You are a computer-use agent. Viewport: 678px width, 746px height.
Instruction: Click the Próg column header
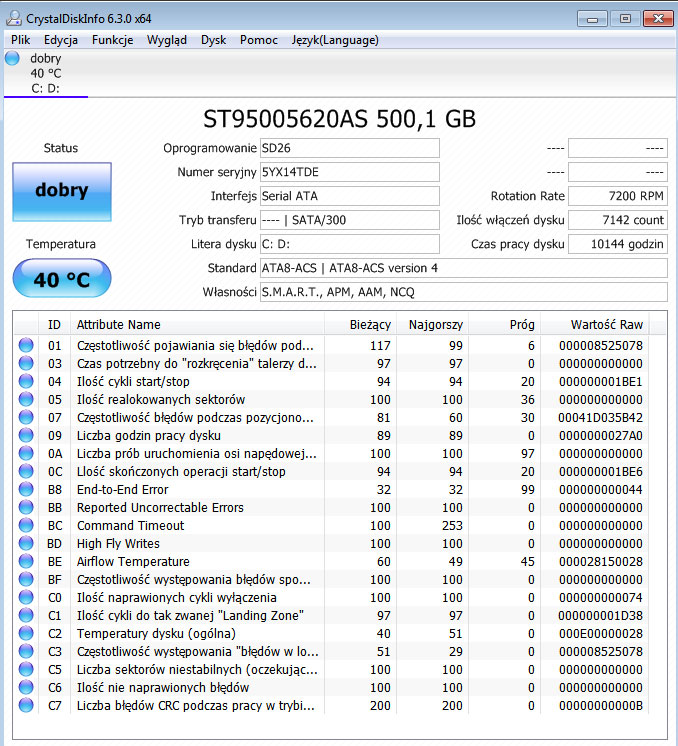click(504, 324)
